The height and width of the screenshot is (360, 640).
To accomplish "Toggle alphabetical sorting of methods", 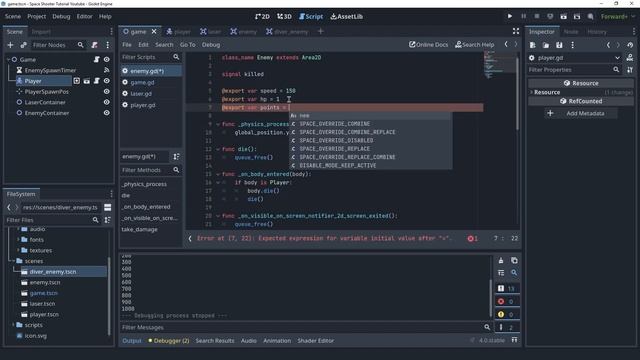I will pos(176,157).
